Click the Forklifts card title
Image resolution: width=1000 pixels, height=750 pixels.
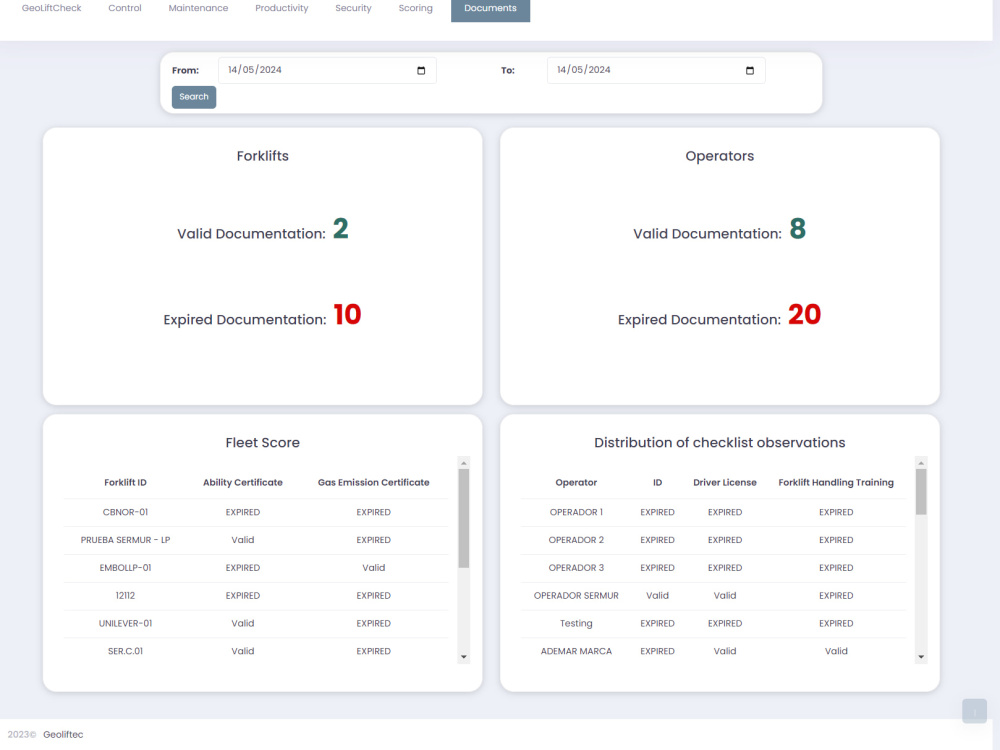point(263,156)
